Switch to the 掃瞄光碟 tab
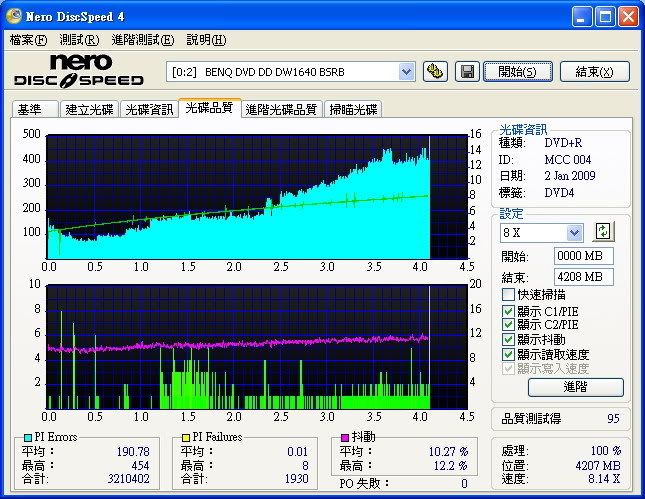The height and width of the screenshot is (499, 645). (353, 109)
